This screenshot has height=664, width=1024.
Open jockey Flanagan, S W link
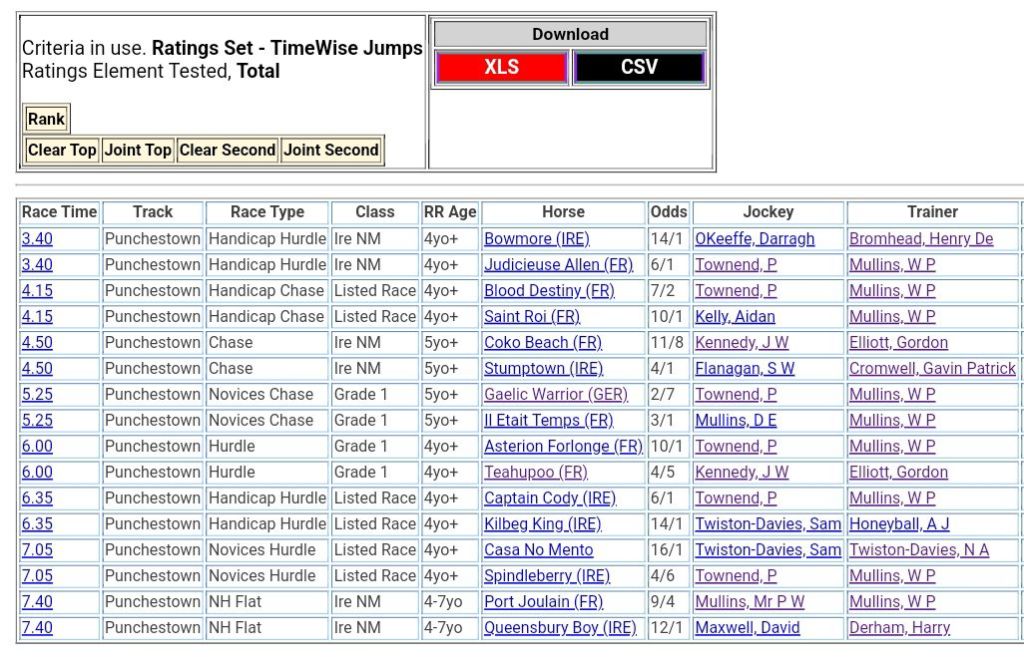coord(745,369)
